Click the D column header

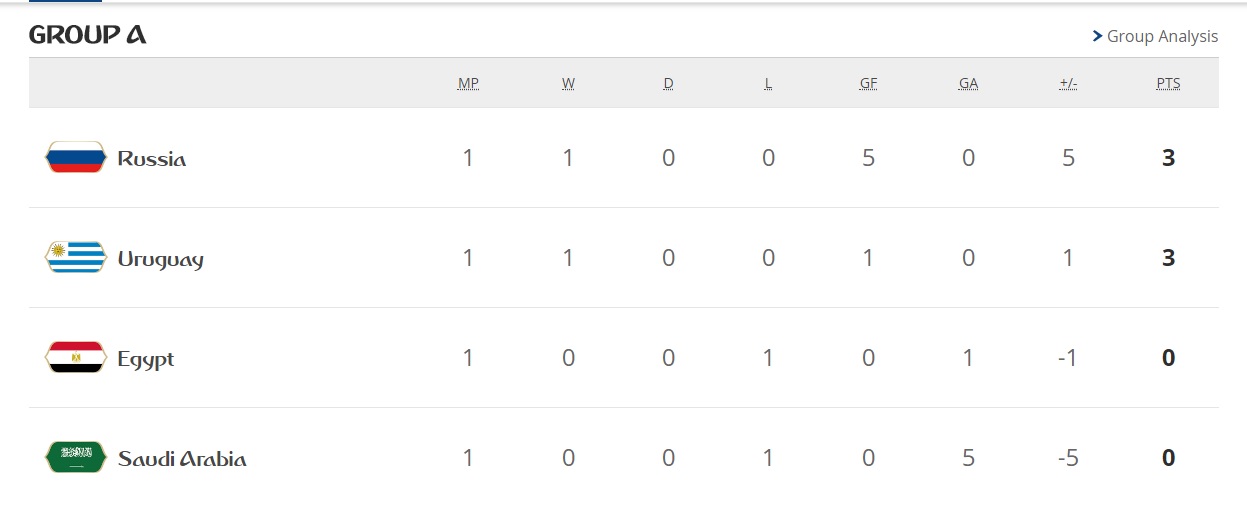point(668,83)
